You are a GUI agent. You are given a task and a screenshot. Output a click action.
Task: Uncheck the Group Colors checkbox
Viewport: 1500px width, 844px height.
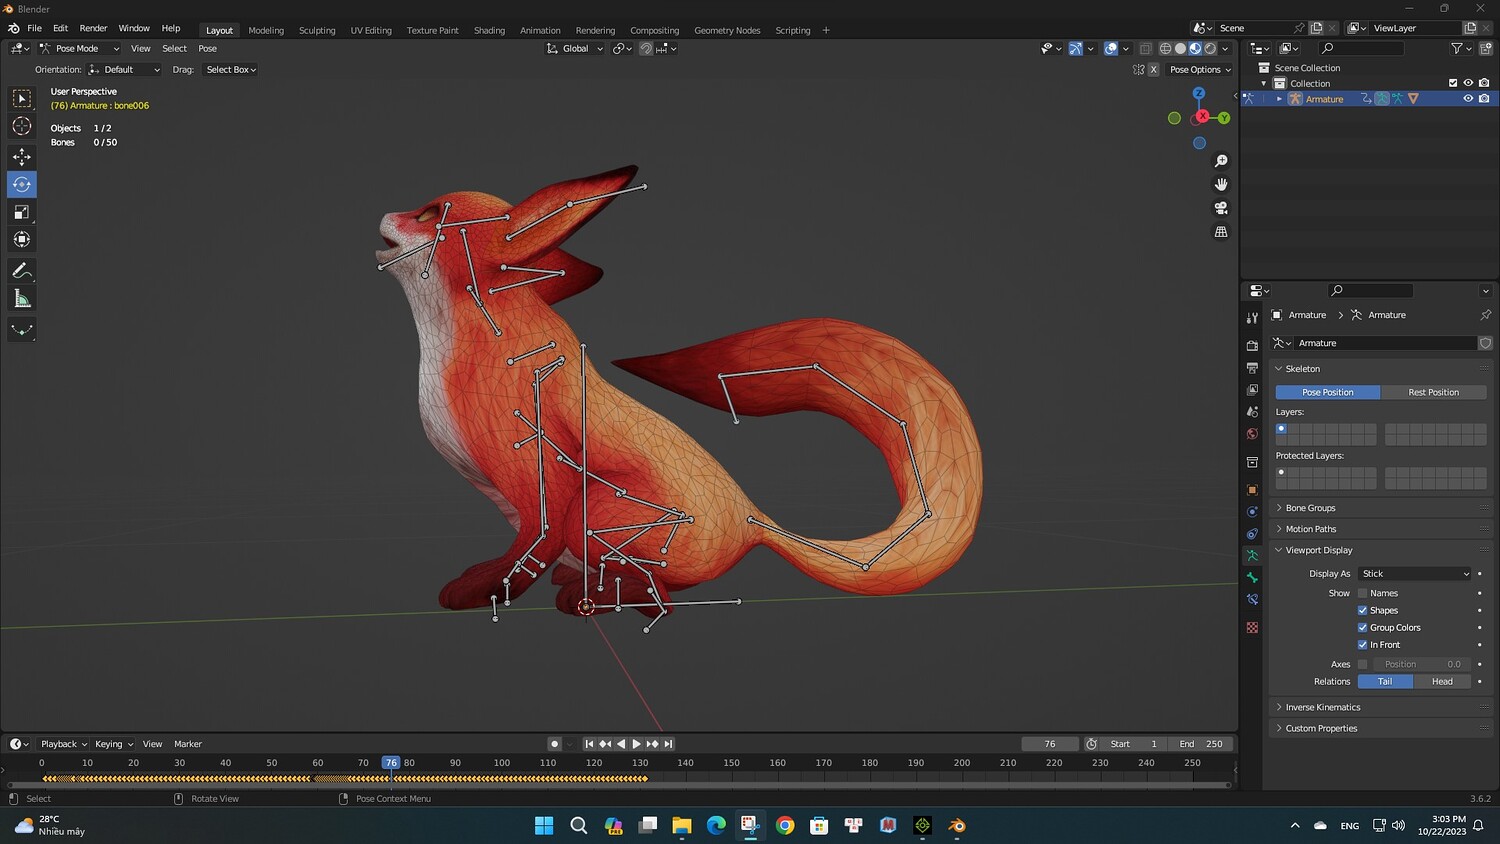1362,628
